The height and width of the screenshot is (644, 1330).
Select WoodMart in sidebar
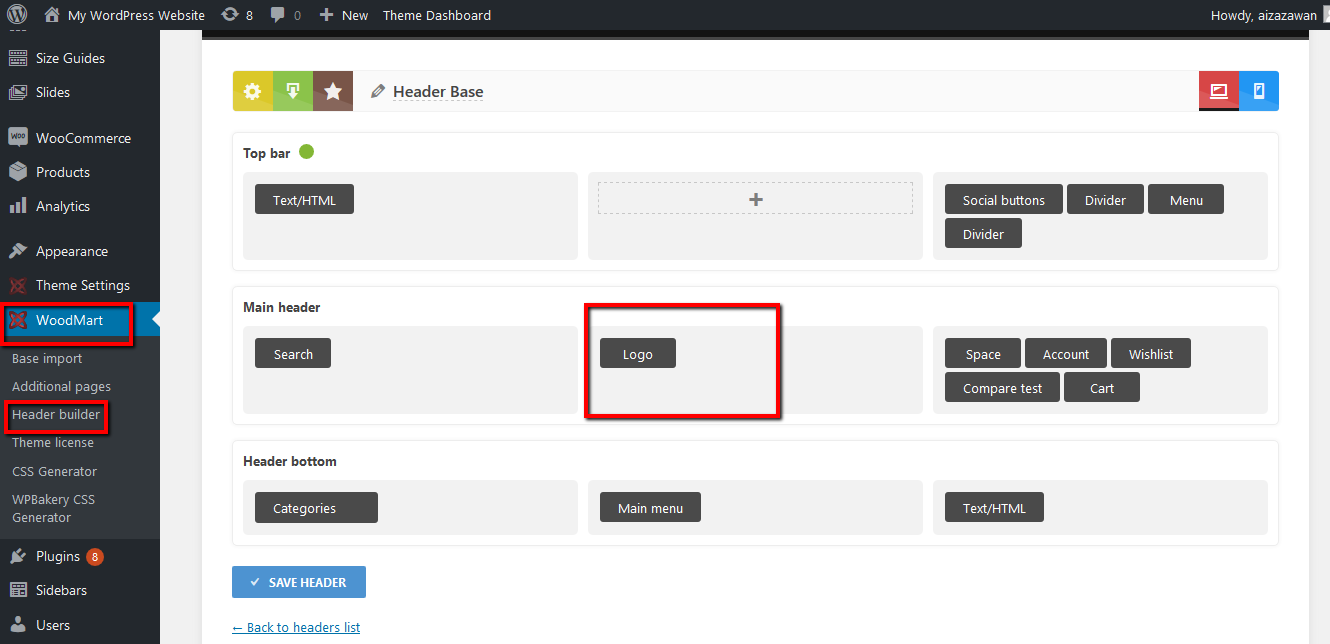[80, 320]
